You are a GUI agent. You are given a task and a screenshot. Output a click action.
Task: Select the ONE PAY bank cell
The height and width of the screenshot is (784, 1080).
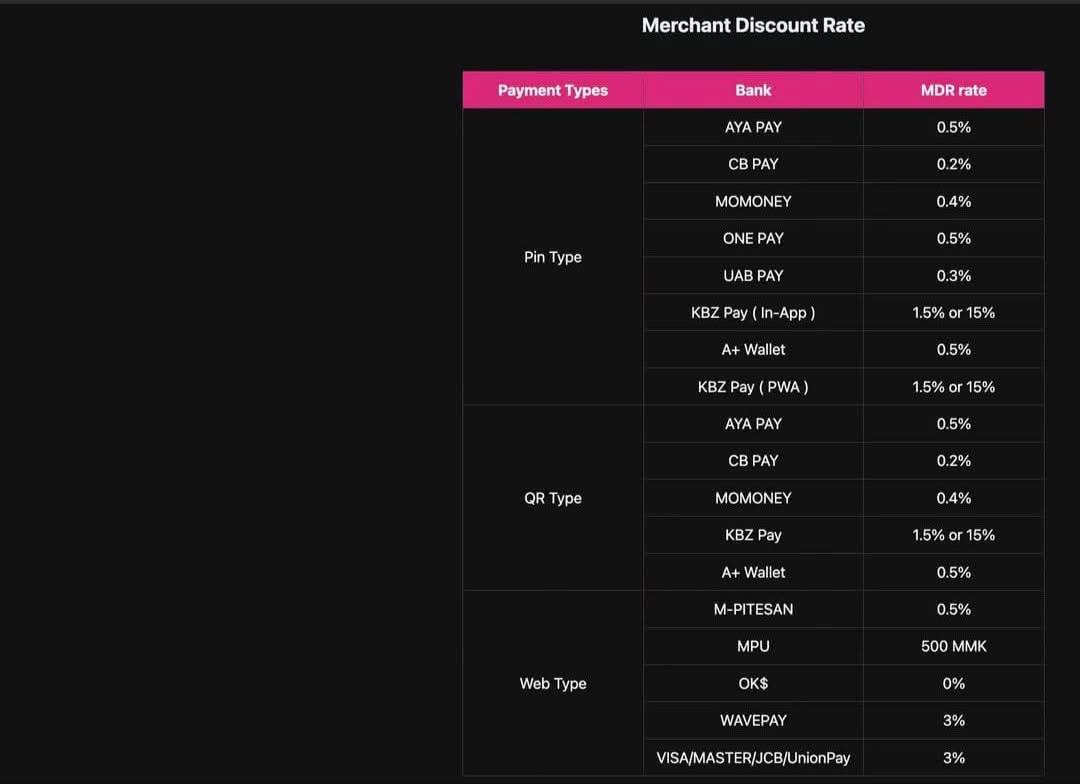(753, 238)
